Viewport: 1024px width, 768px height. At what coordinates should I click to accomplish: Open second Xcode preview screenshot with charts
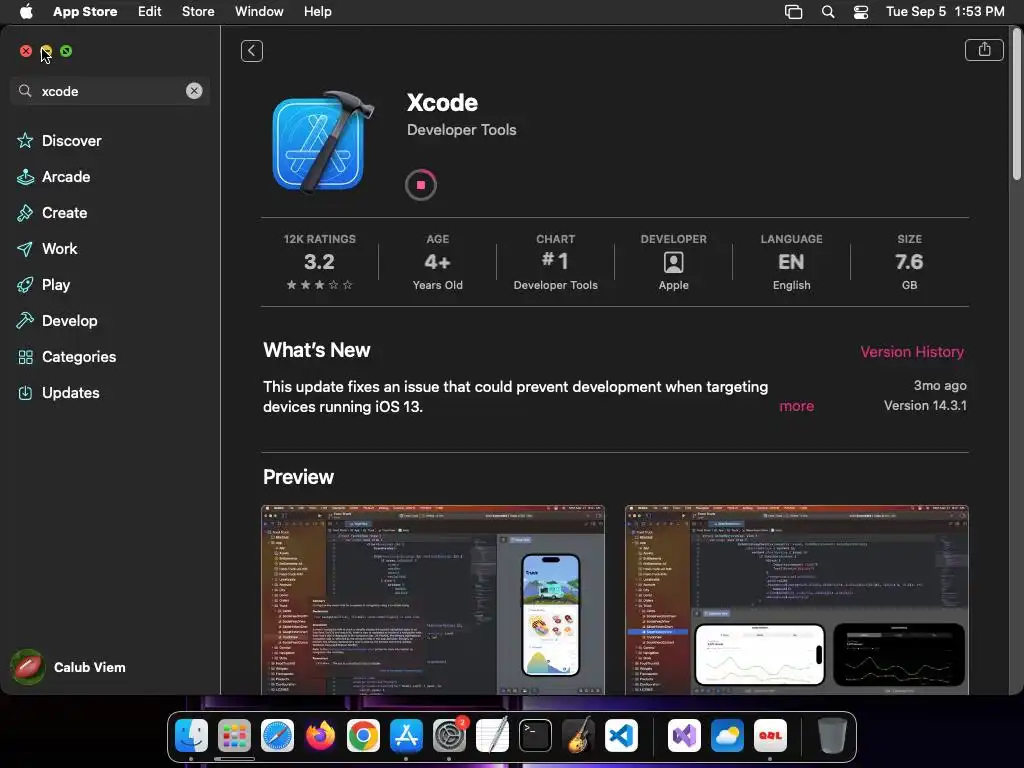point(797,600)
